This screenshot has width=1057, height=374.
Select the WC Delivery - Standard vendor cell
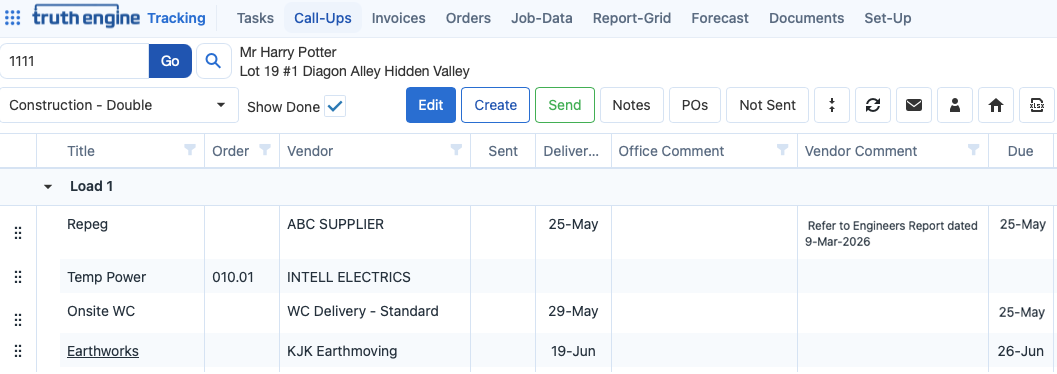click(375, 313)
